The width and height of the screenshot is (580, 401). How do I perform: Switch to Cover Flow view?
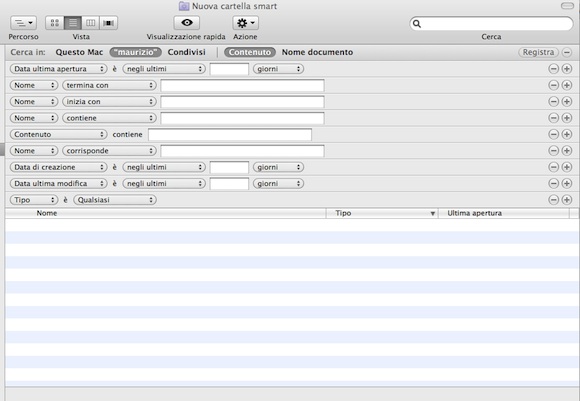(x=109, y=23)
